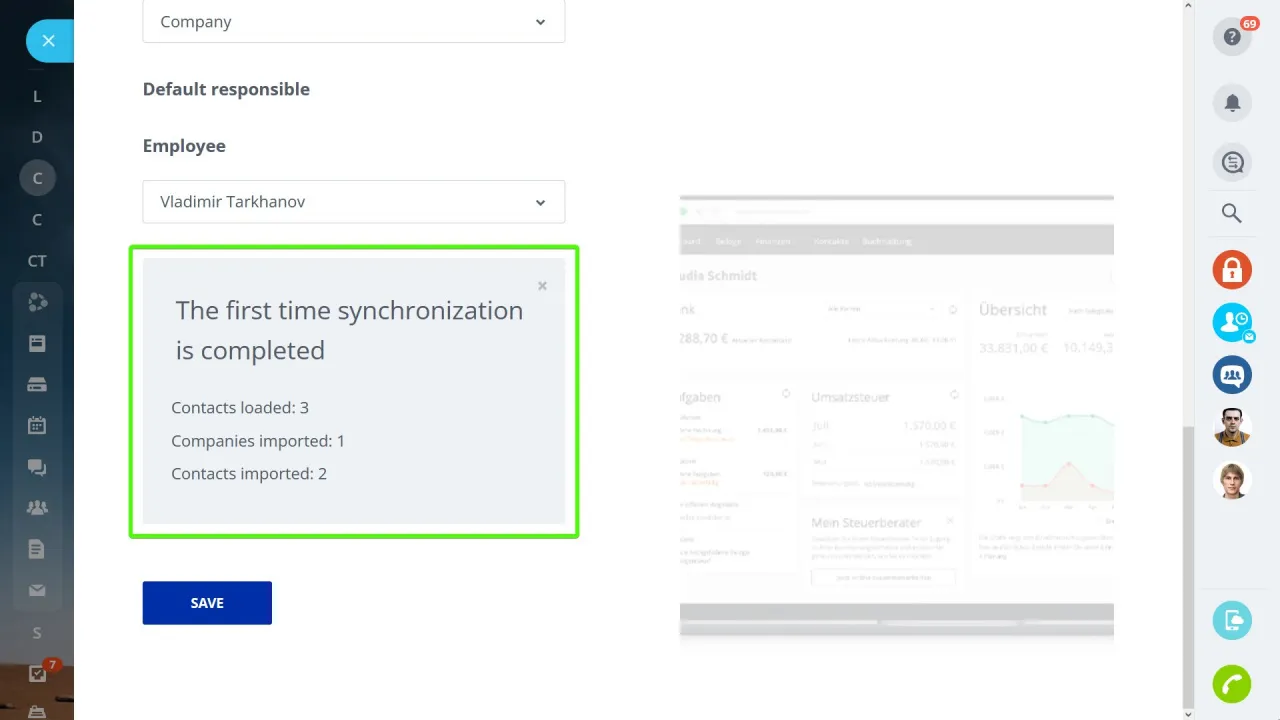The height and width of the screenshot is (720, 1280).
Task: Click the SAVE button
Action: pos(207,602)
